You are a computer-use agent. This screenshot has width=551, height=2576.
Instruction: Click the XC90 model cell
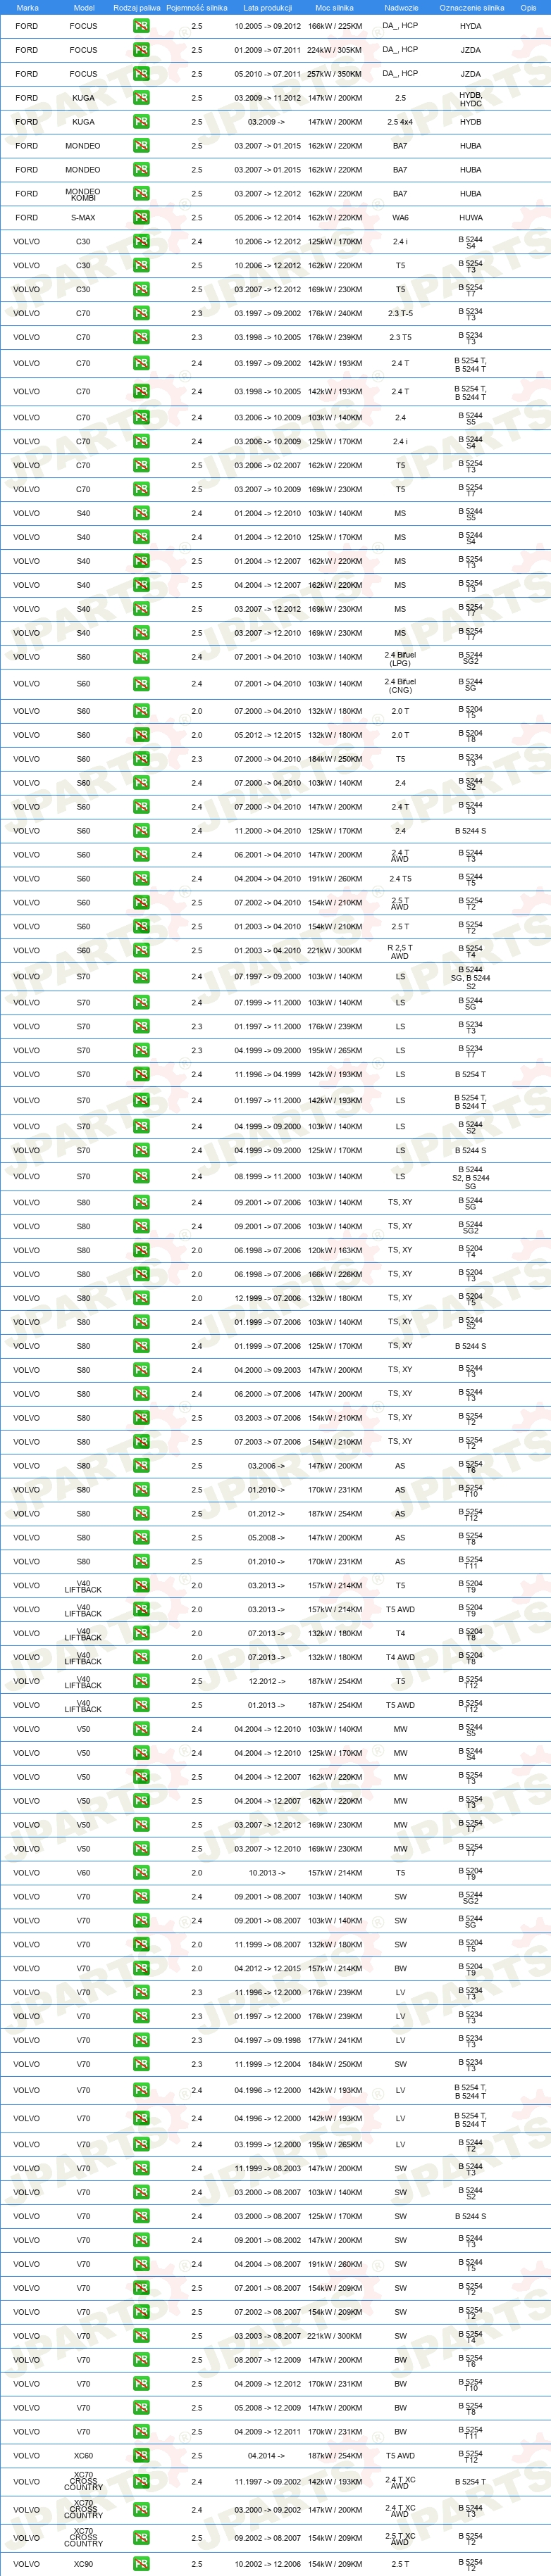click(x=83, y=2564)
